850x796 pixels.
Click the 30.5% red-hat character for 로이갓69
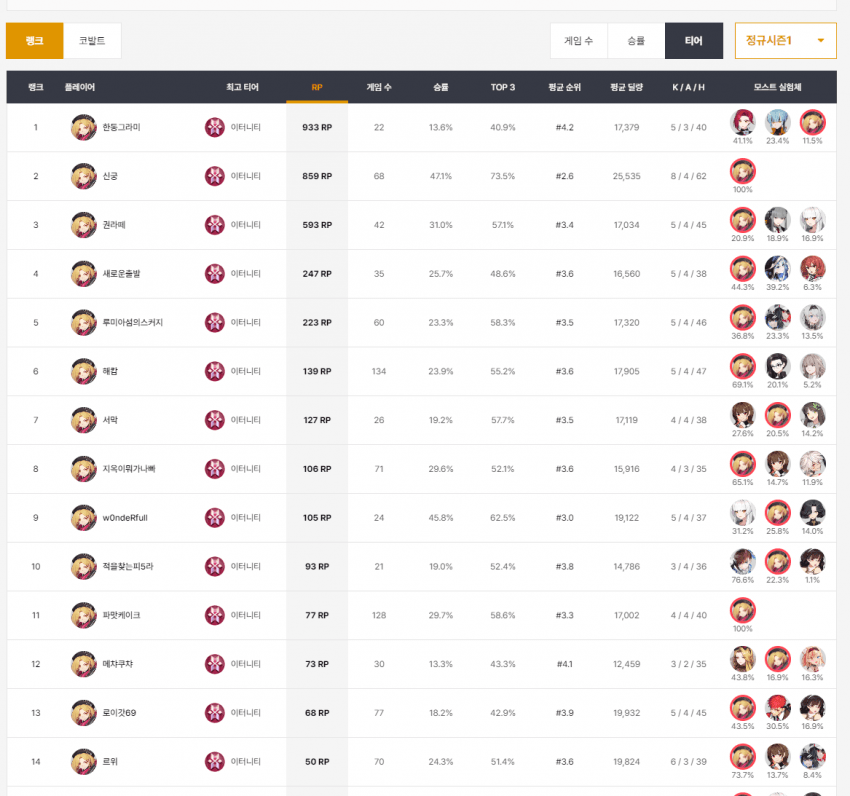(x=777, y=708)
